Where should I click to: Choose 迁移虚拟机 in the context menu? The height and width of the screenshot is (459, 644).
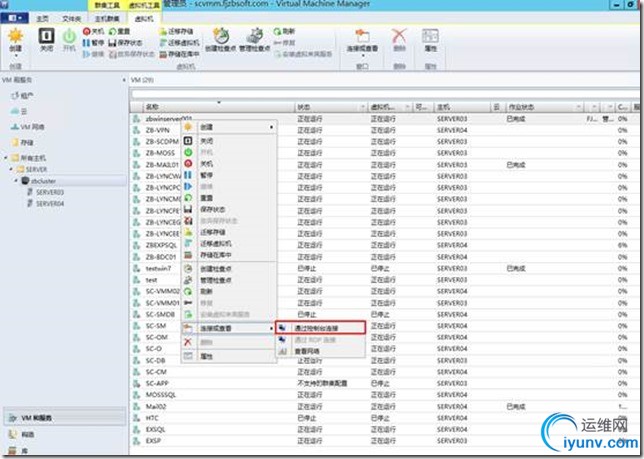(x=229, y=243)
